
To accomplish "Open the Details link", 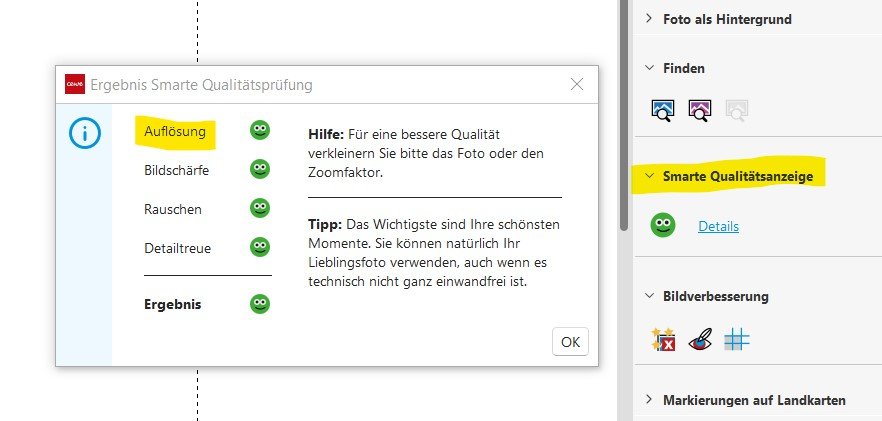I will (x=718, y=227).
